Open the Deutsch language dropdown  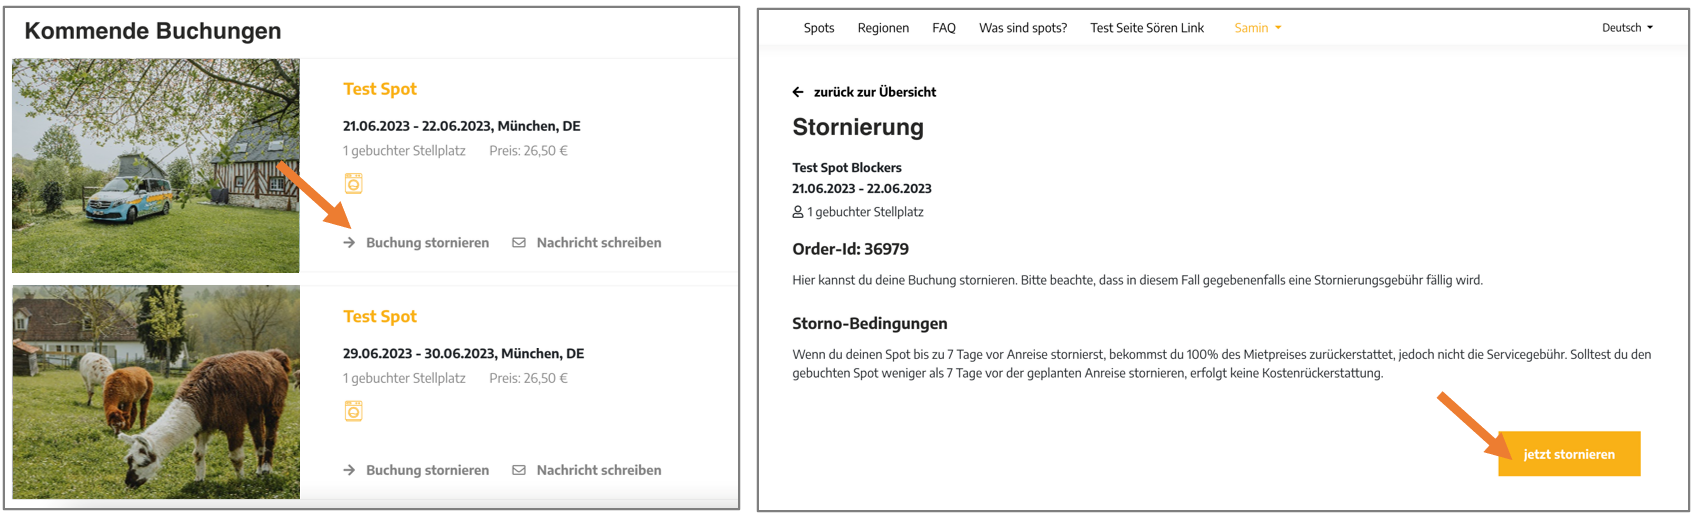click(x=1627, y=28)
